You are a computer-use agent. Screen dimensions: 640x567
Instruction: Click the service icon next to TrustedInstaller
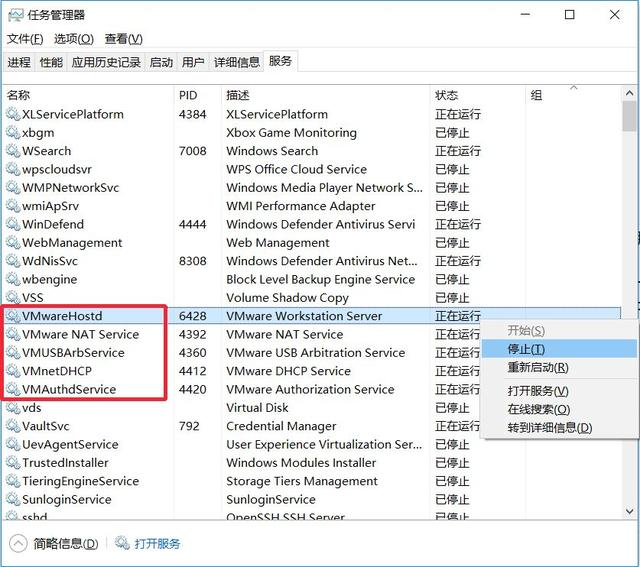pos(13,462)
